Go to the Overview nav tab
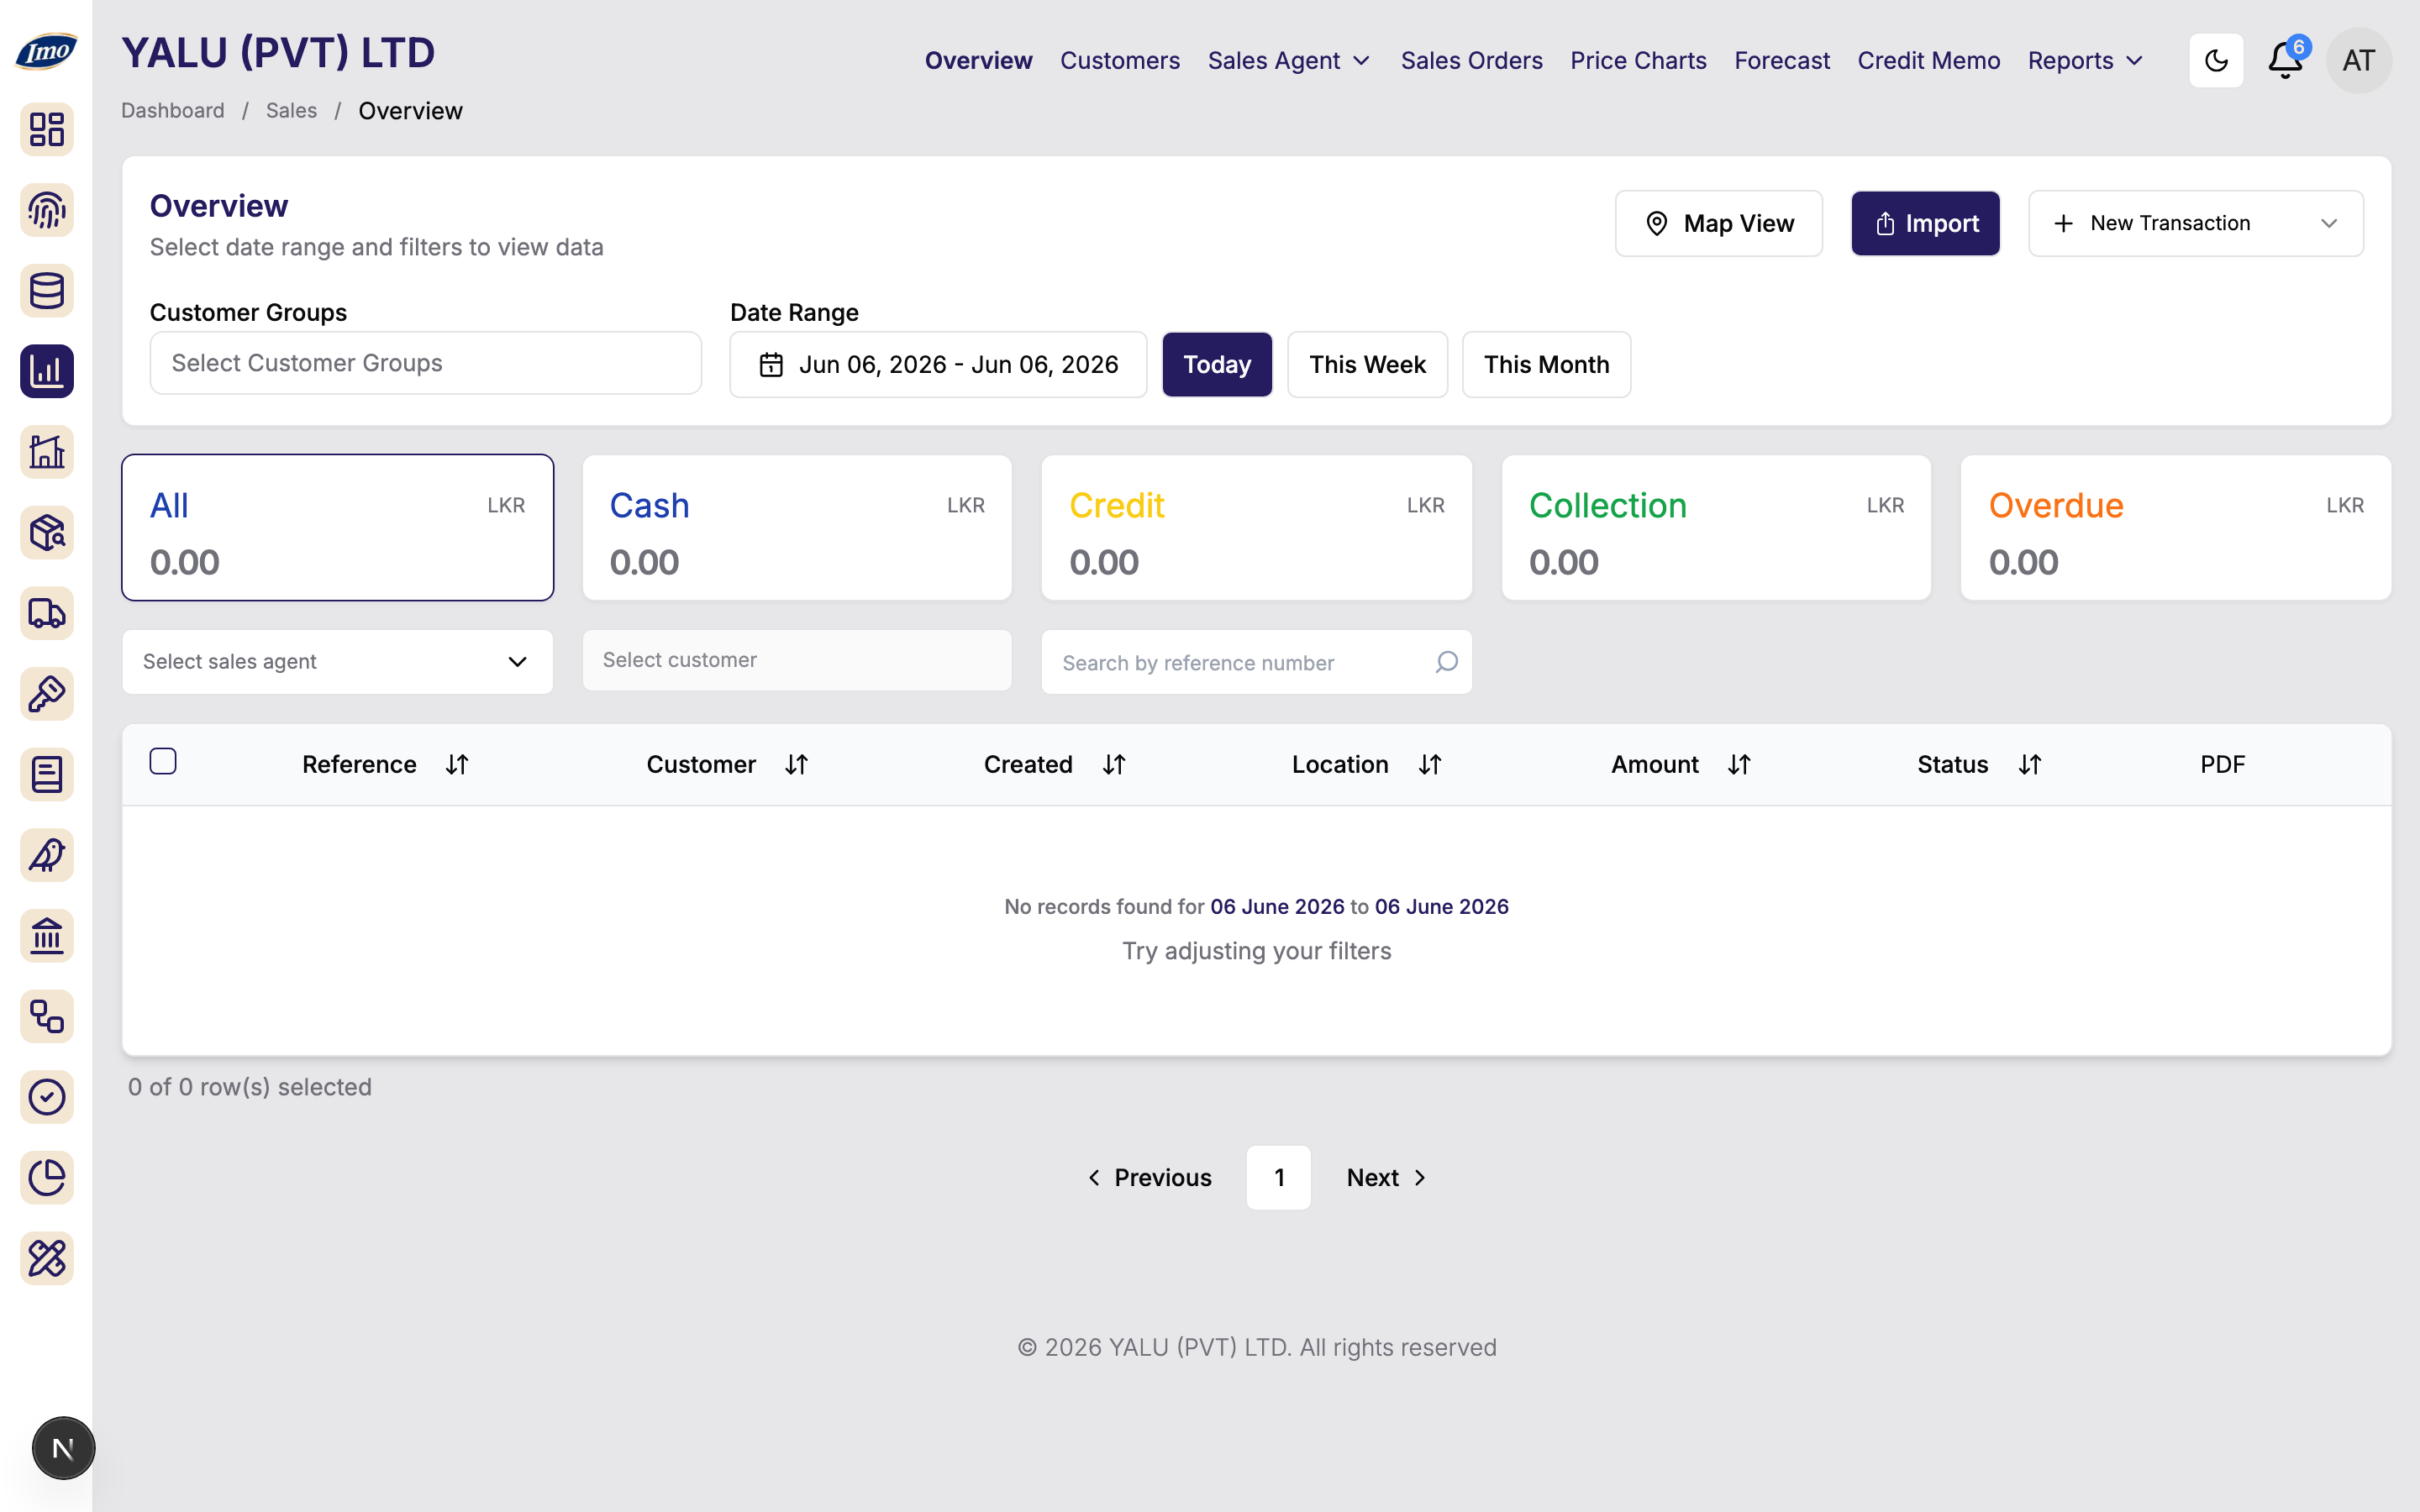 click(x=978, y=61)
